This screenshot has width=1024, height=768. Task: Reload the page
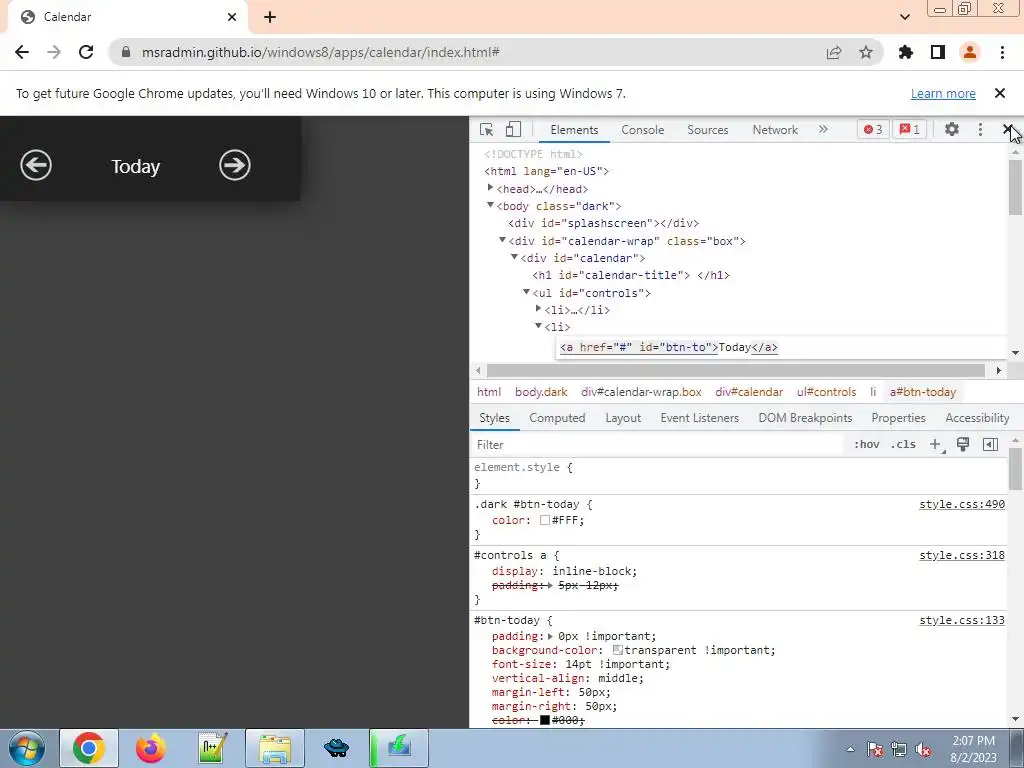(x=86, y=52)
